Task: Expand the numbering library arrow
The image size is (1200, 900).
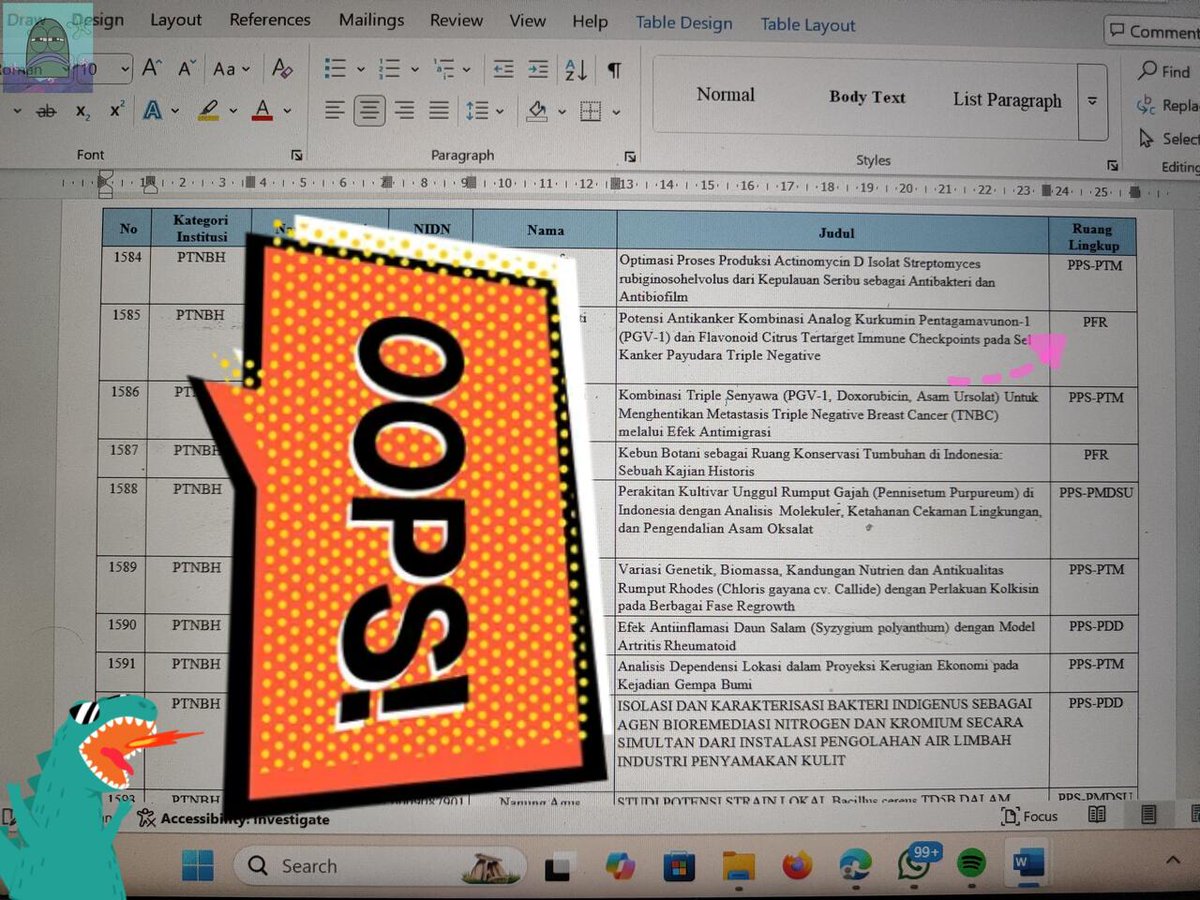Action: [x=414, y=69]
